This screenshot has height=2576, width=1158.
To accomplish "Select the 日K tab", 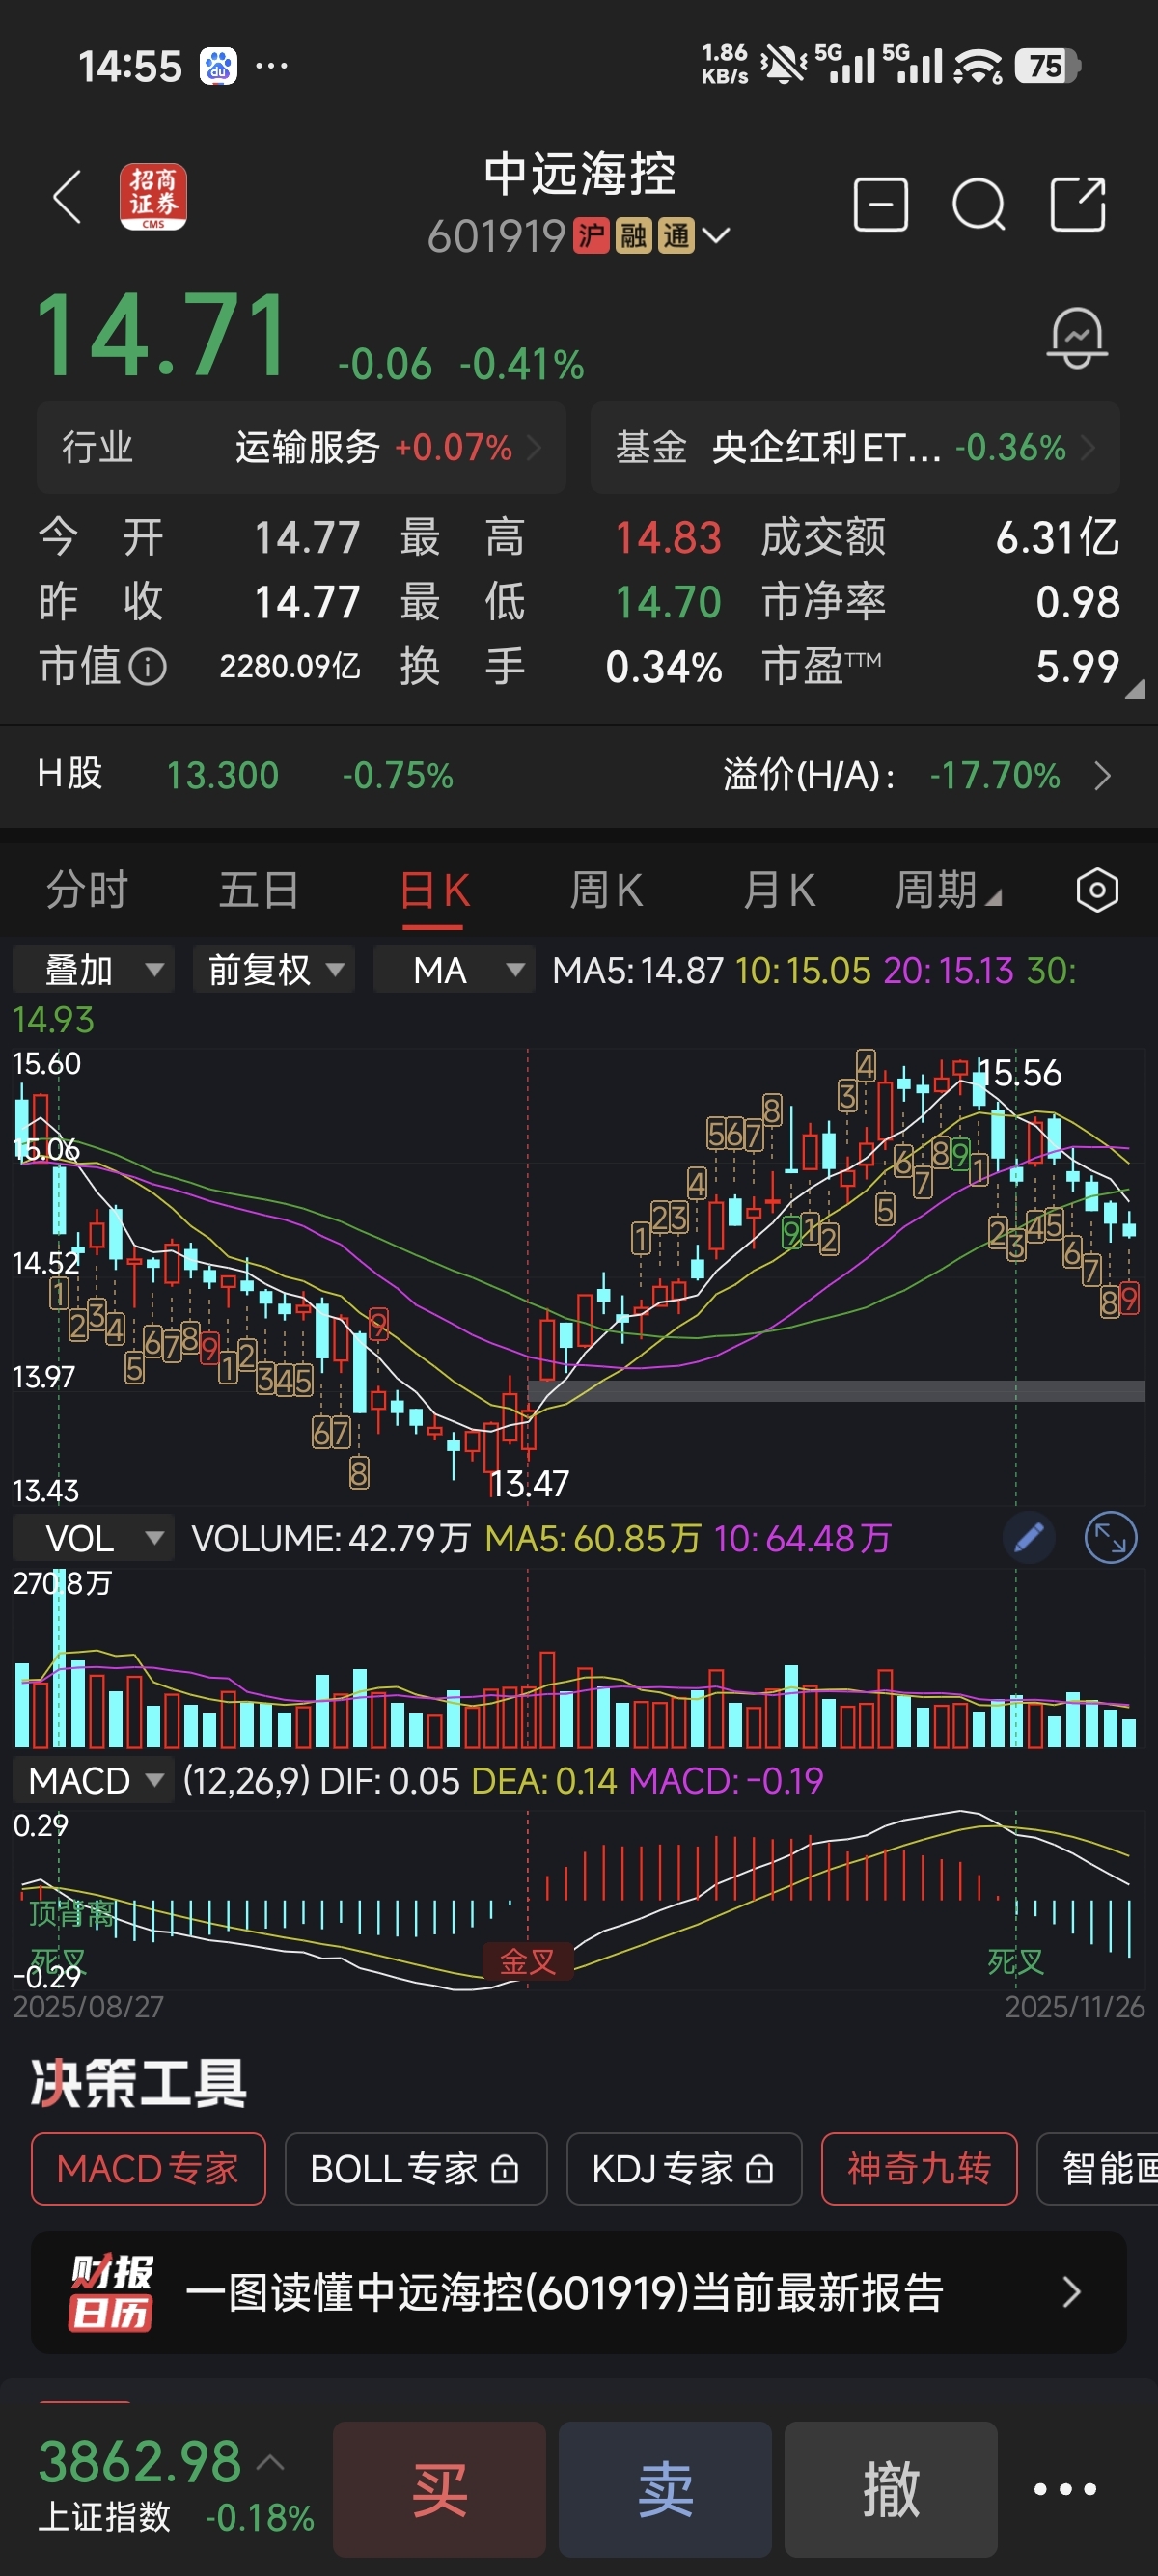I will point(434,890).
